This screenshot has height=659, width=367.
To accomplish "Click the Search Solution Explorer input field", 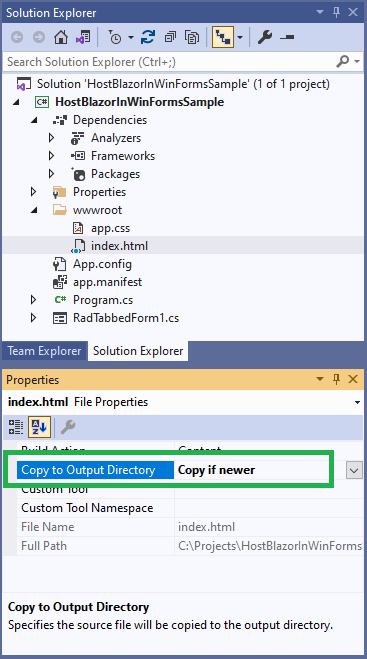I will [168, 62].
